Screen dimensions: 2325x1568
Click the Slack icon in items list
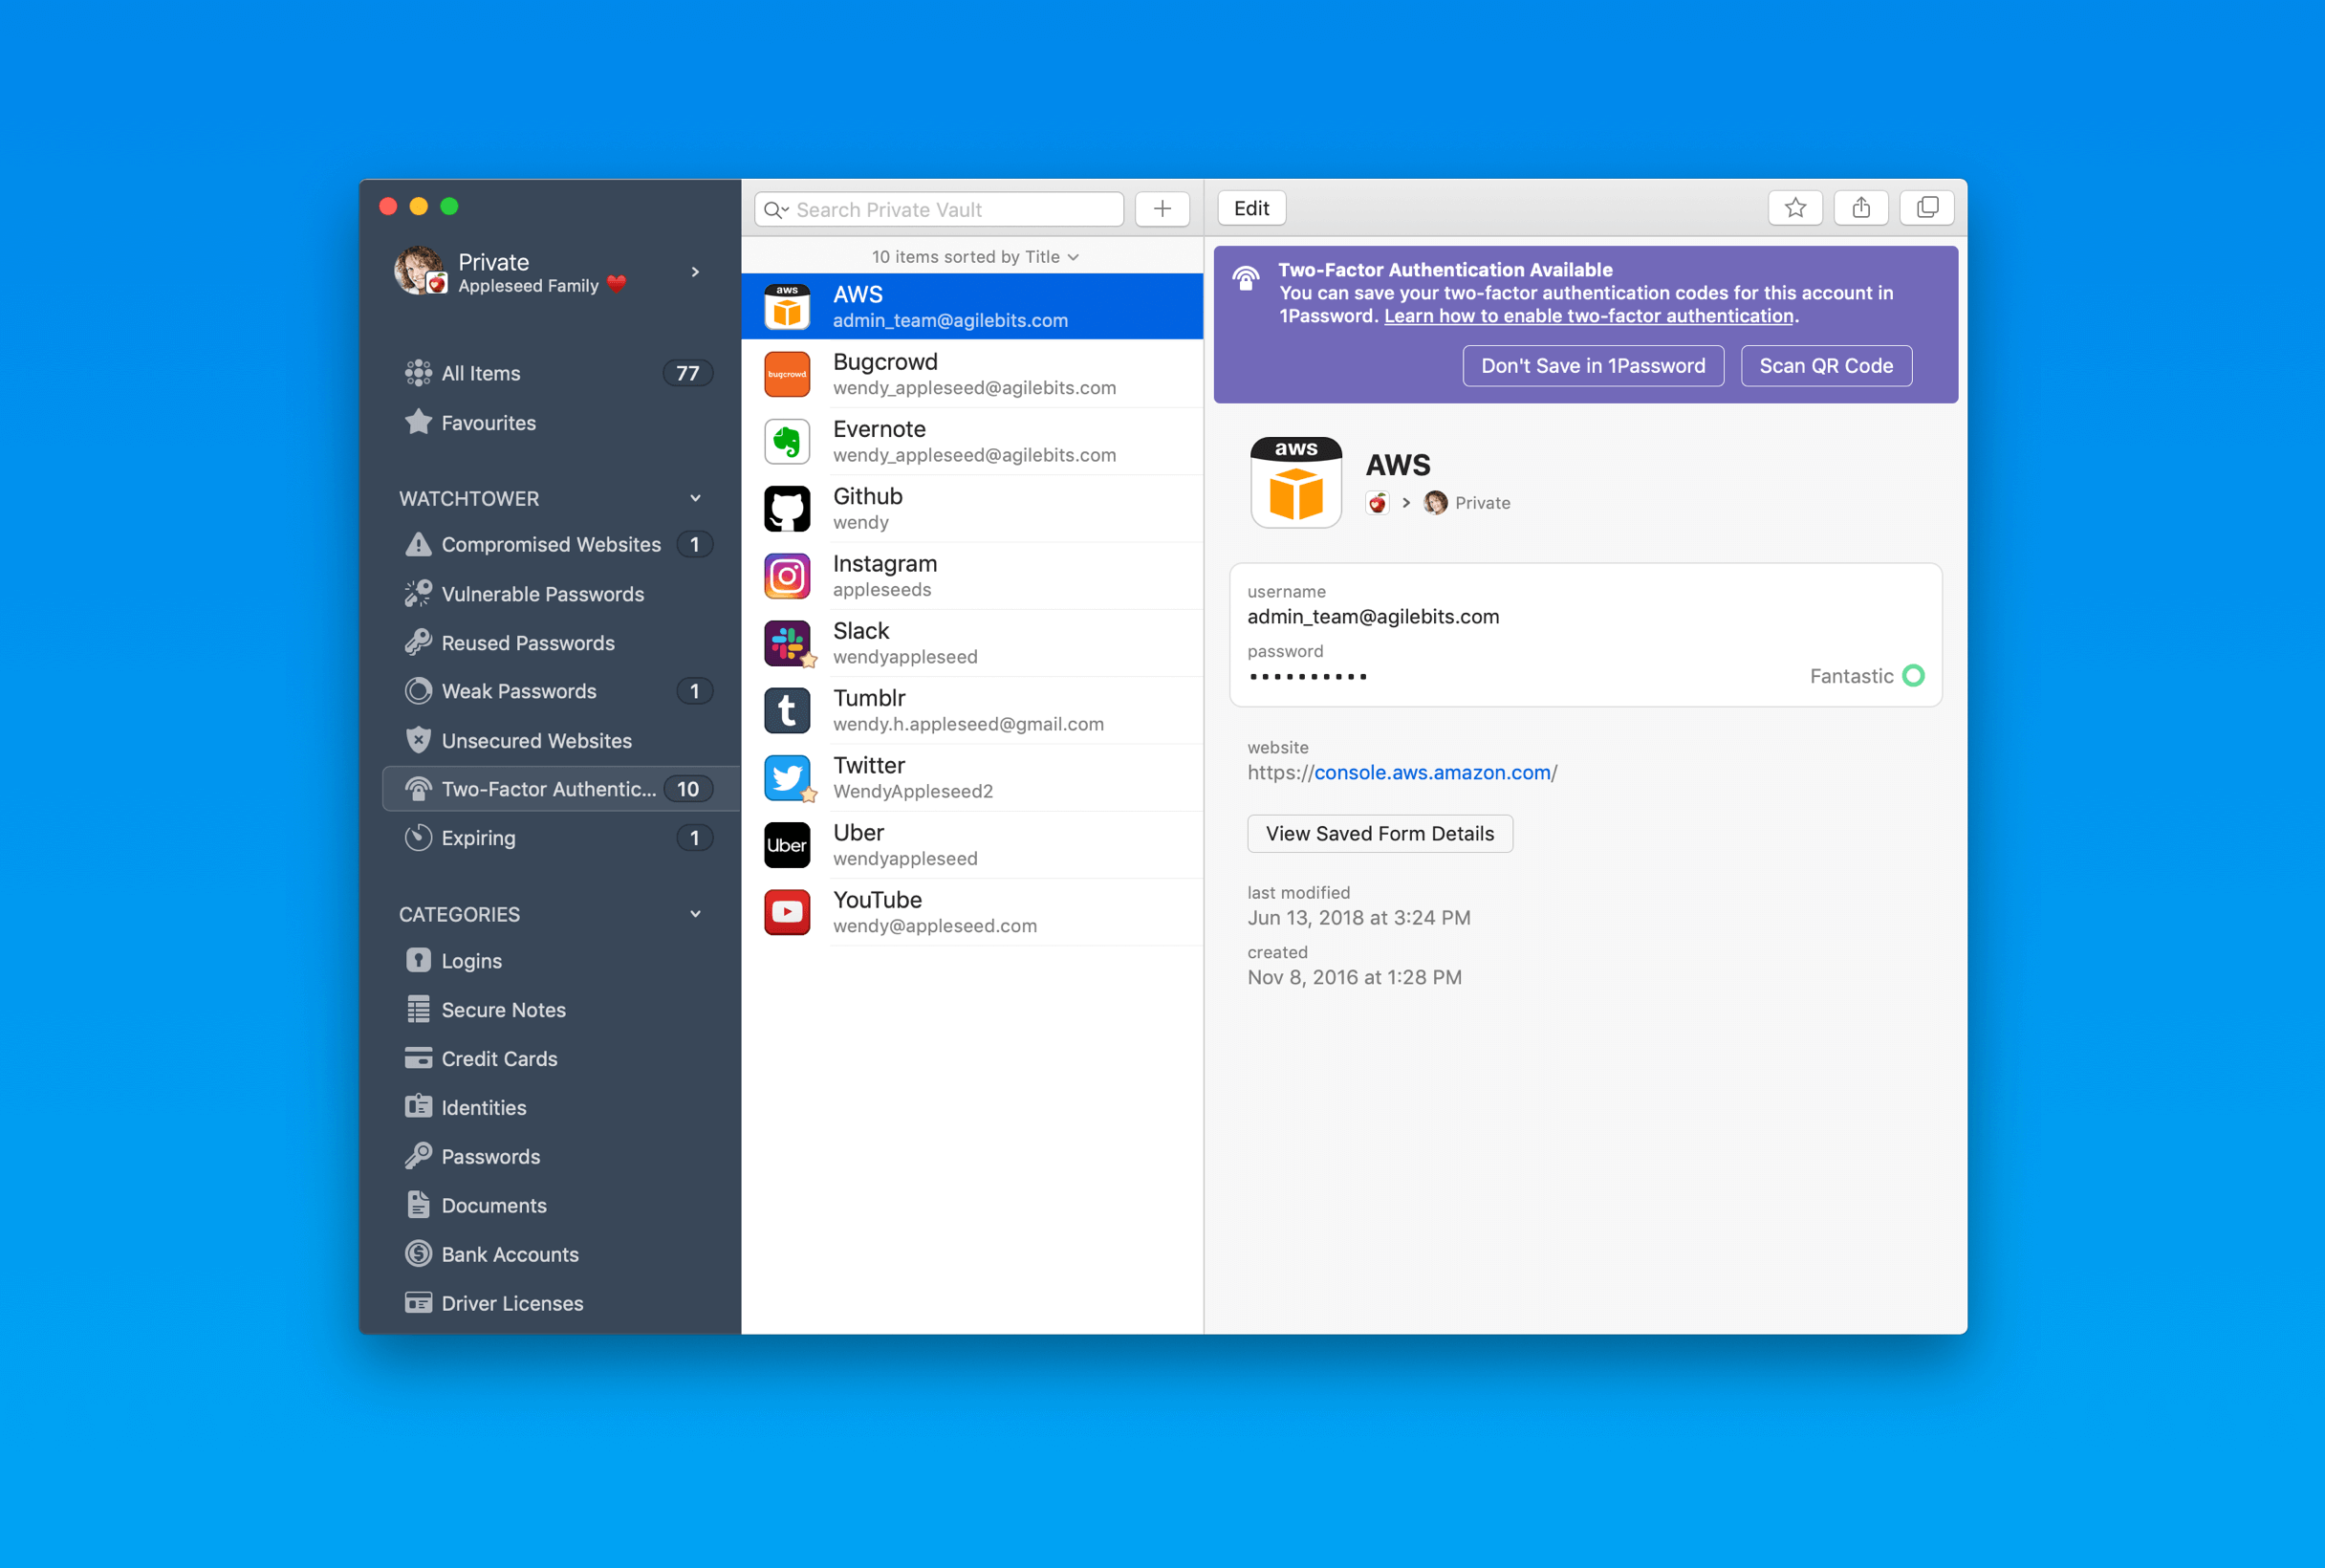click(791, 641)
